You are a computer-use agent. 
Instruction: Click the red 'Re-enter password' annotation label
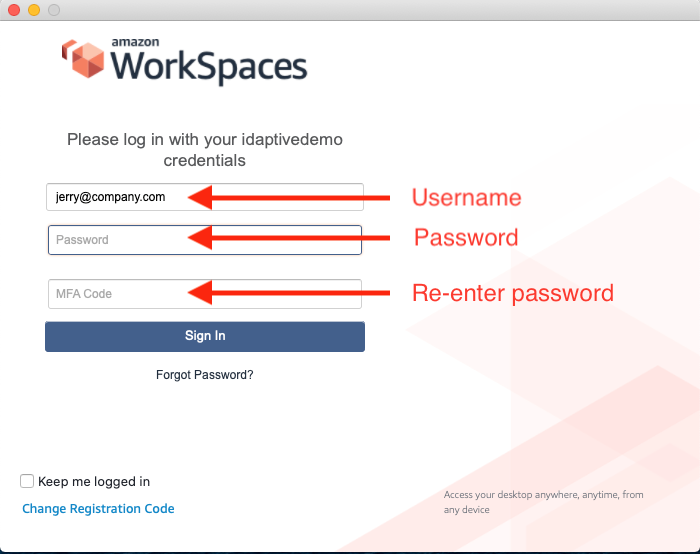(513, 294)
